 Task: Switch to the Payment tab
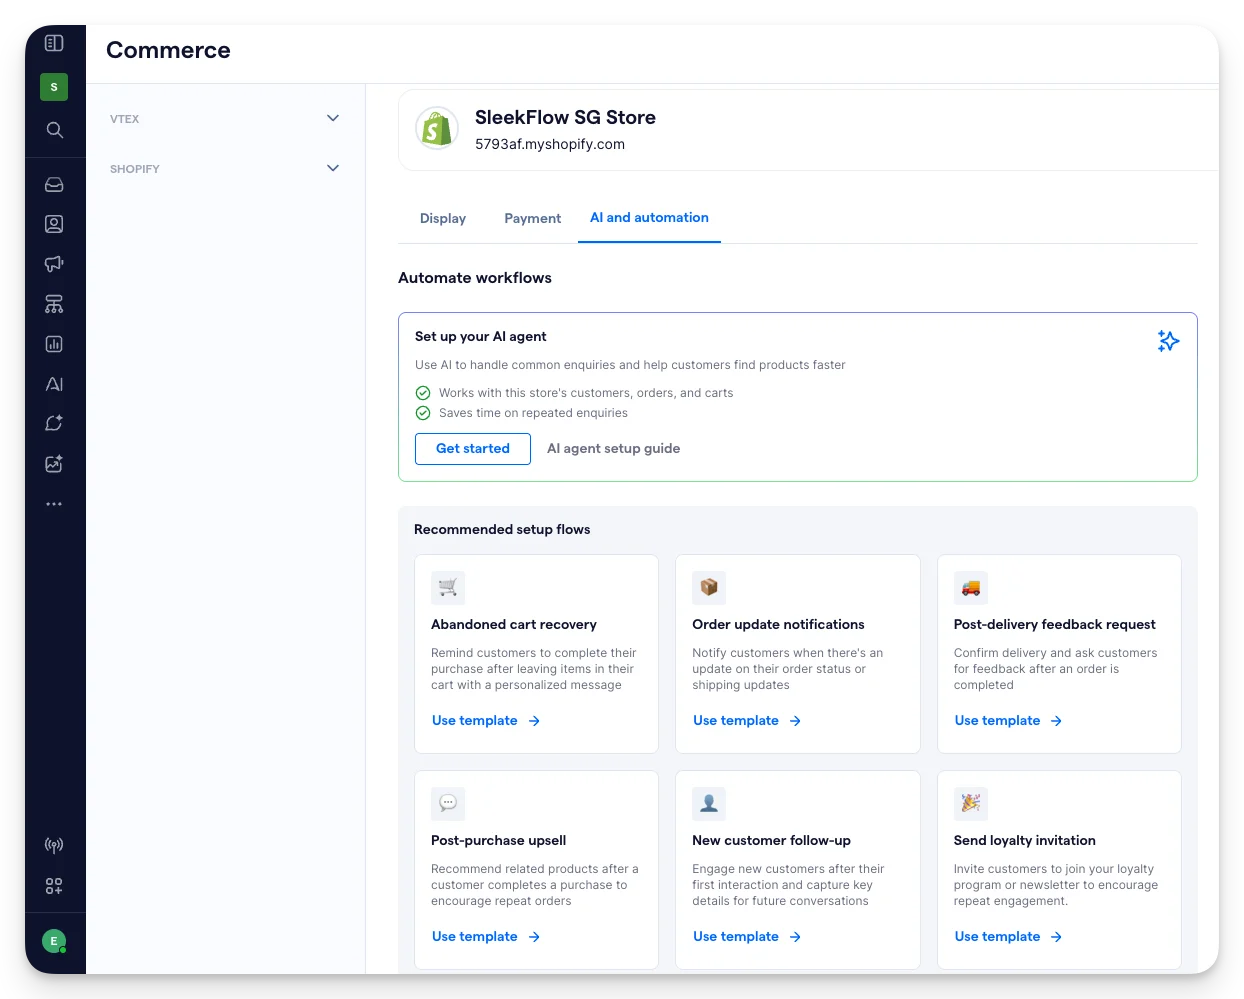tap(533, 218)
